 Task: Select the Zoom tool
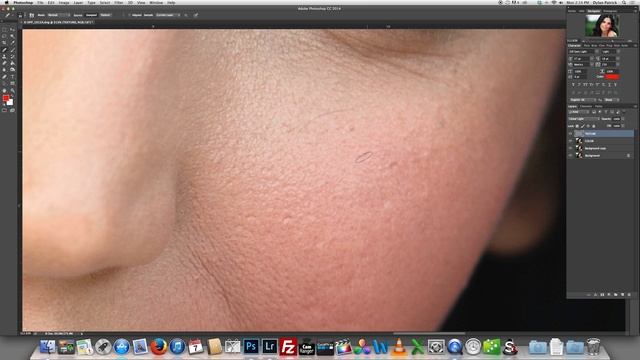click(13, 91)
